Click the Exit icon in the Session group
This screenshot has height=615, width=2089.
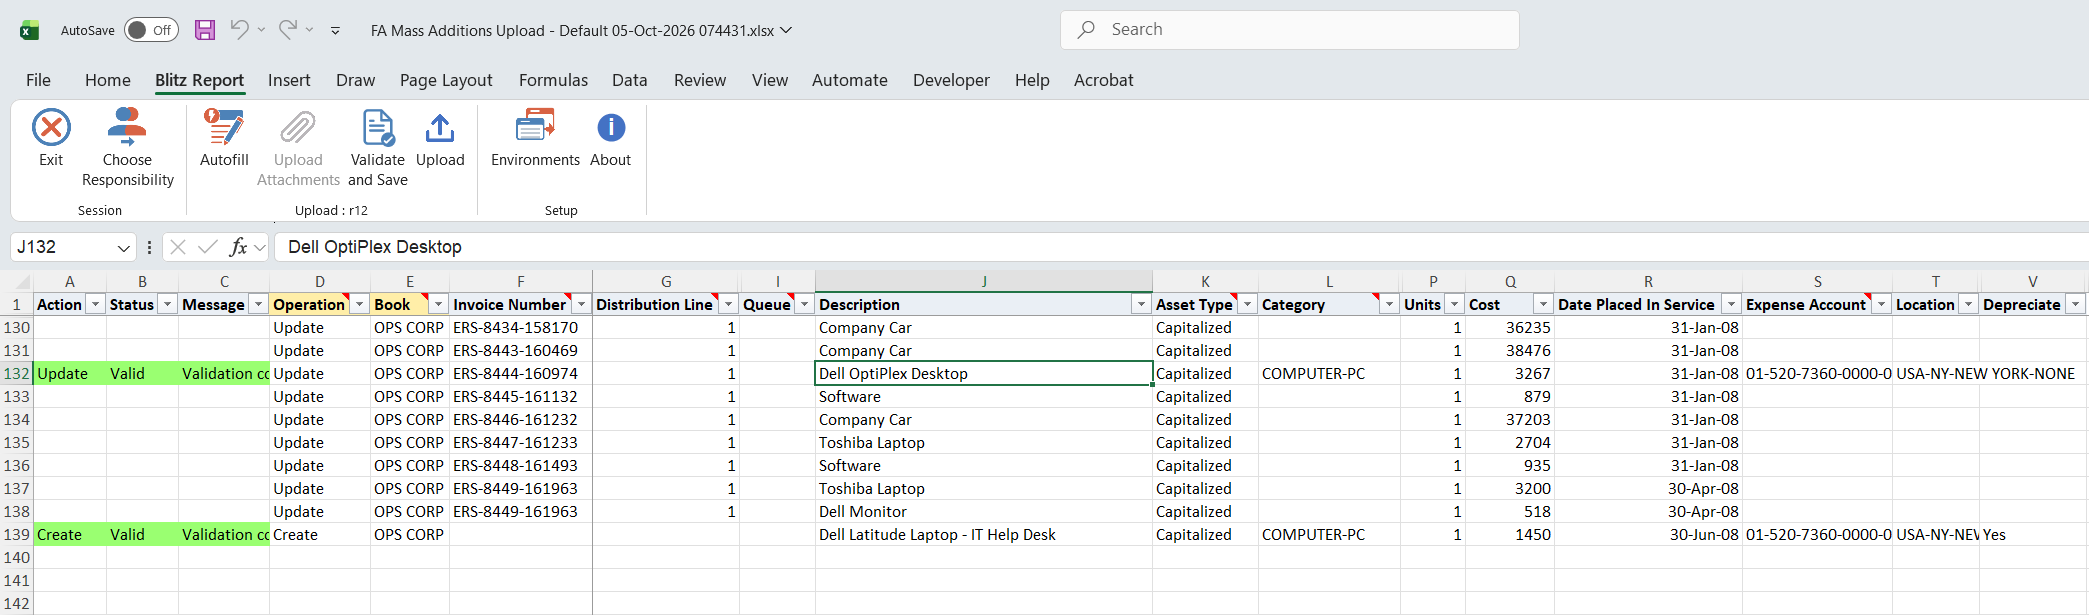(x=51, y=128)
